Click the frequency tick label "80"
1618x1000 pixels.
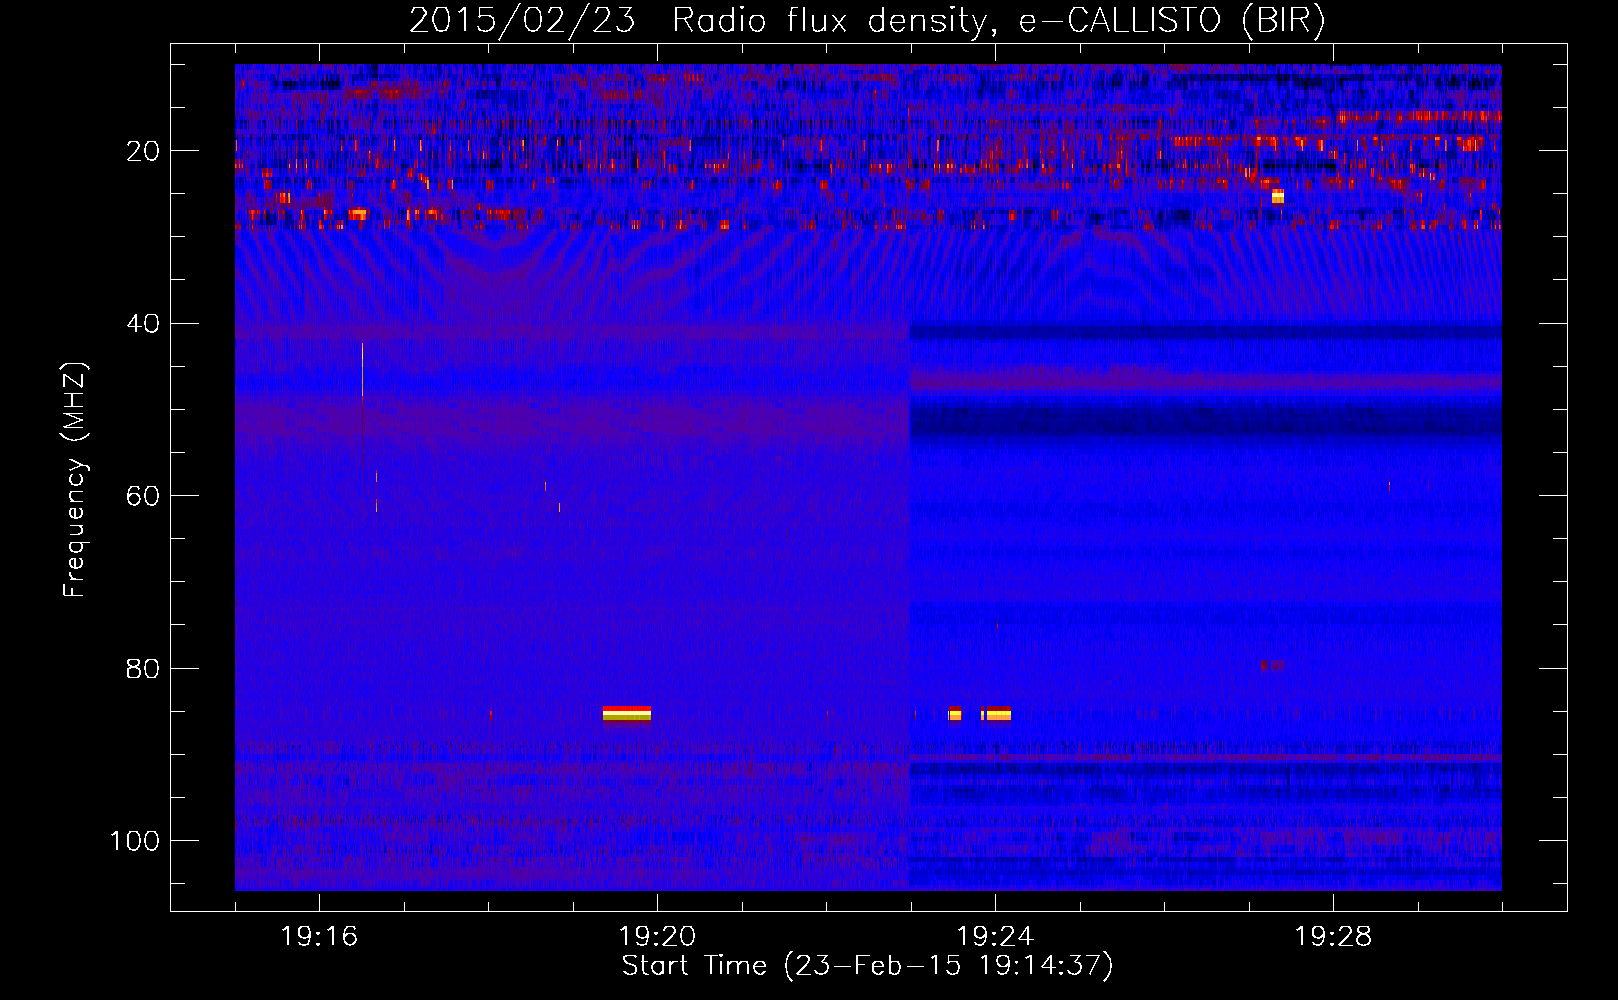(x=144, y=668)
